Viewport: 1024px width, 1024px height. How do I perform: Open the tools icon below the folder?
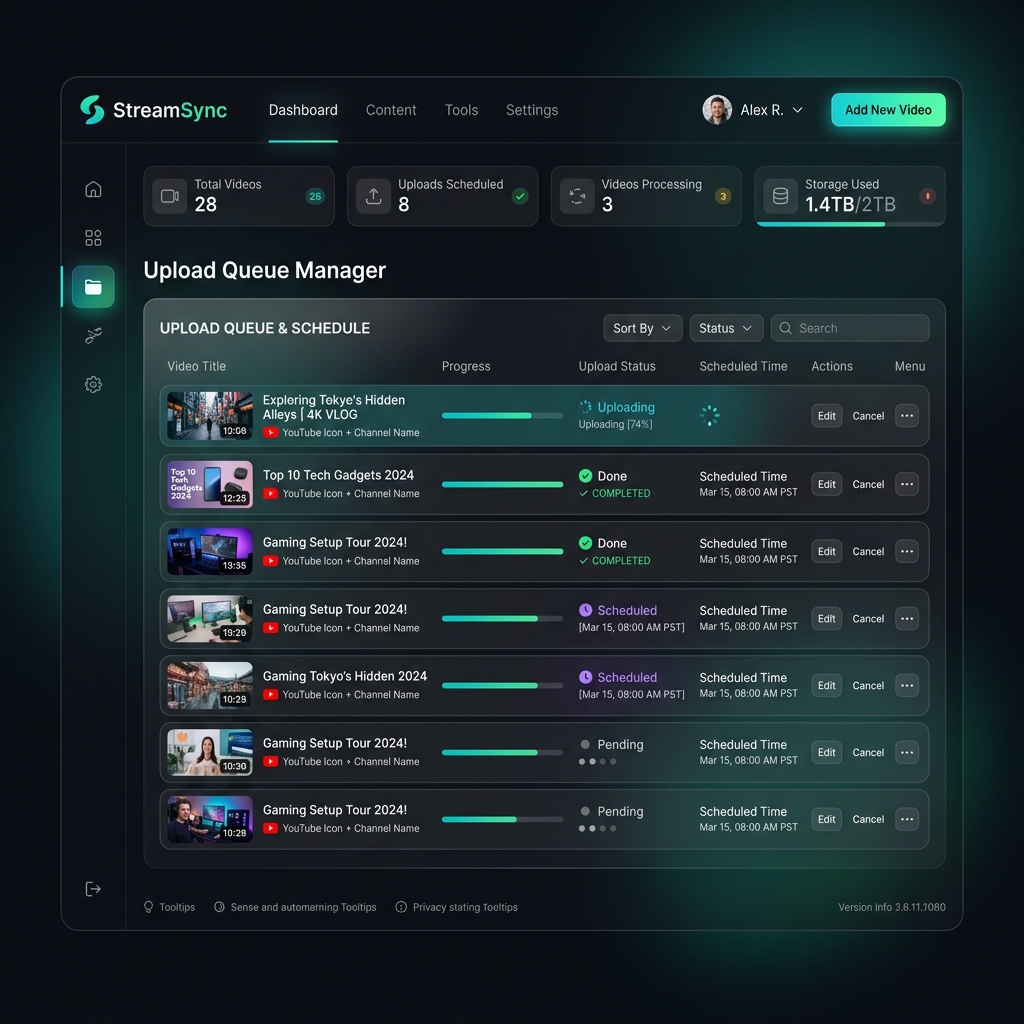[x=93, y=336]
